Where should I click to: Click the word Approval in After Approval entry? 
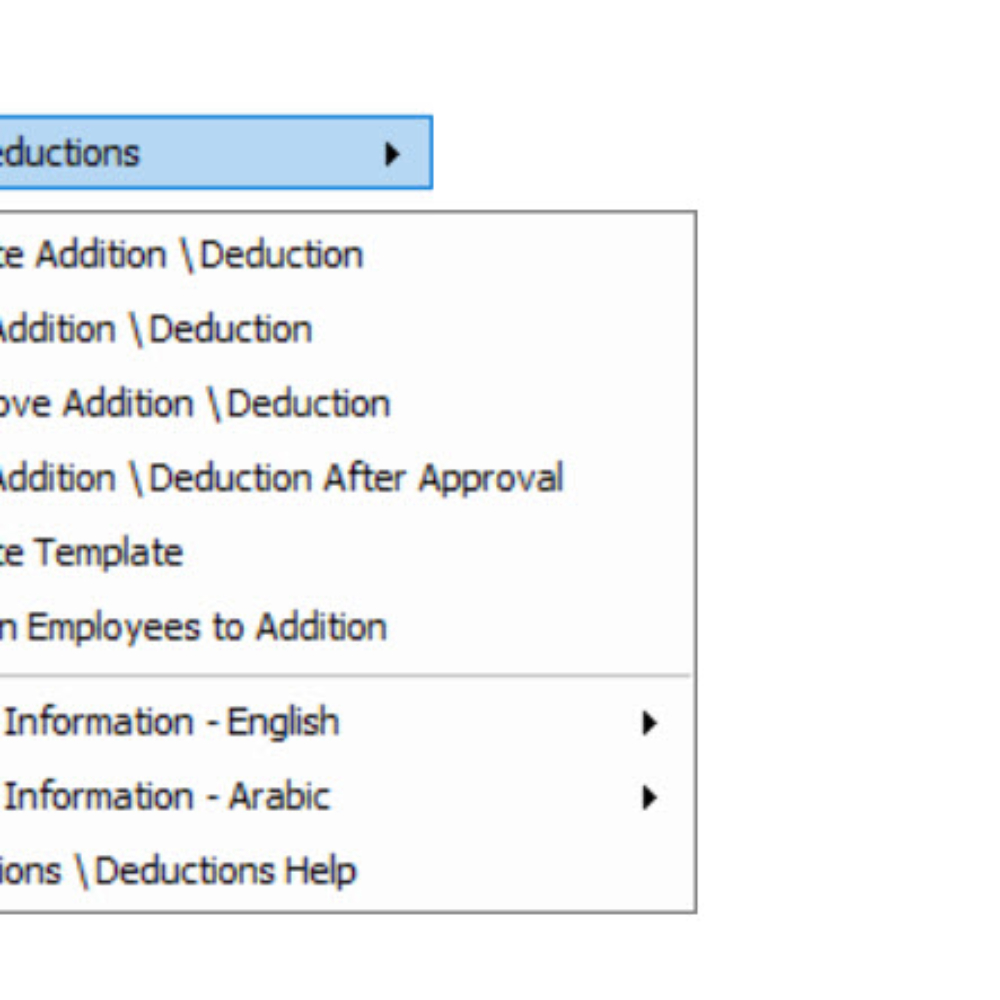click(491, 480)
